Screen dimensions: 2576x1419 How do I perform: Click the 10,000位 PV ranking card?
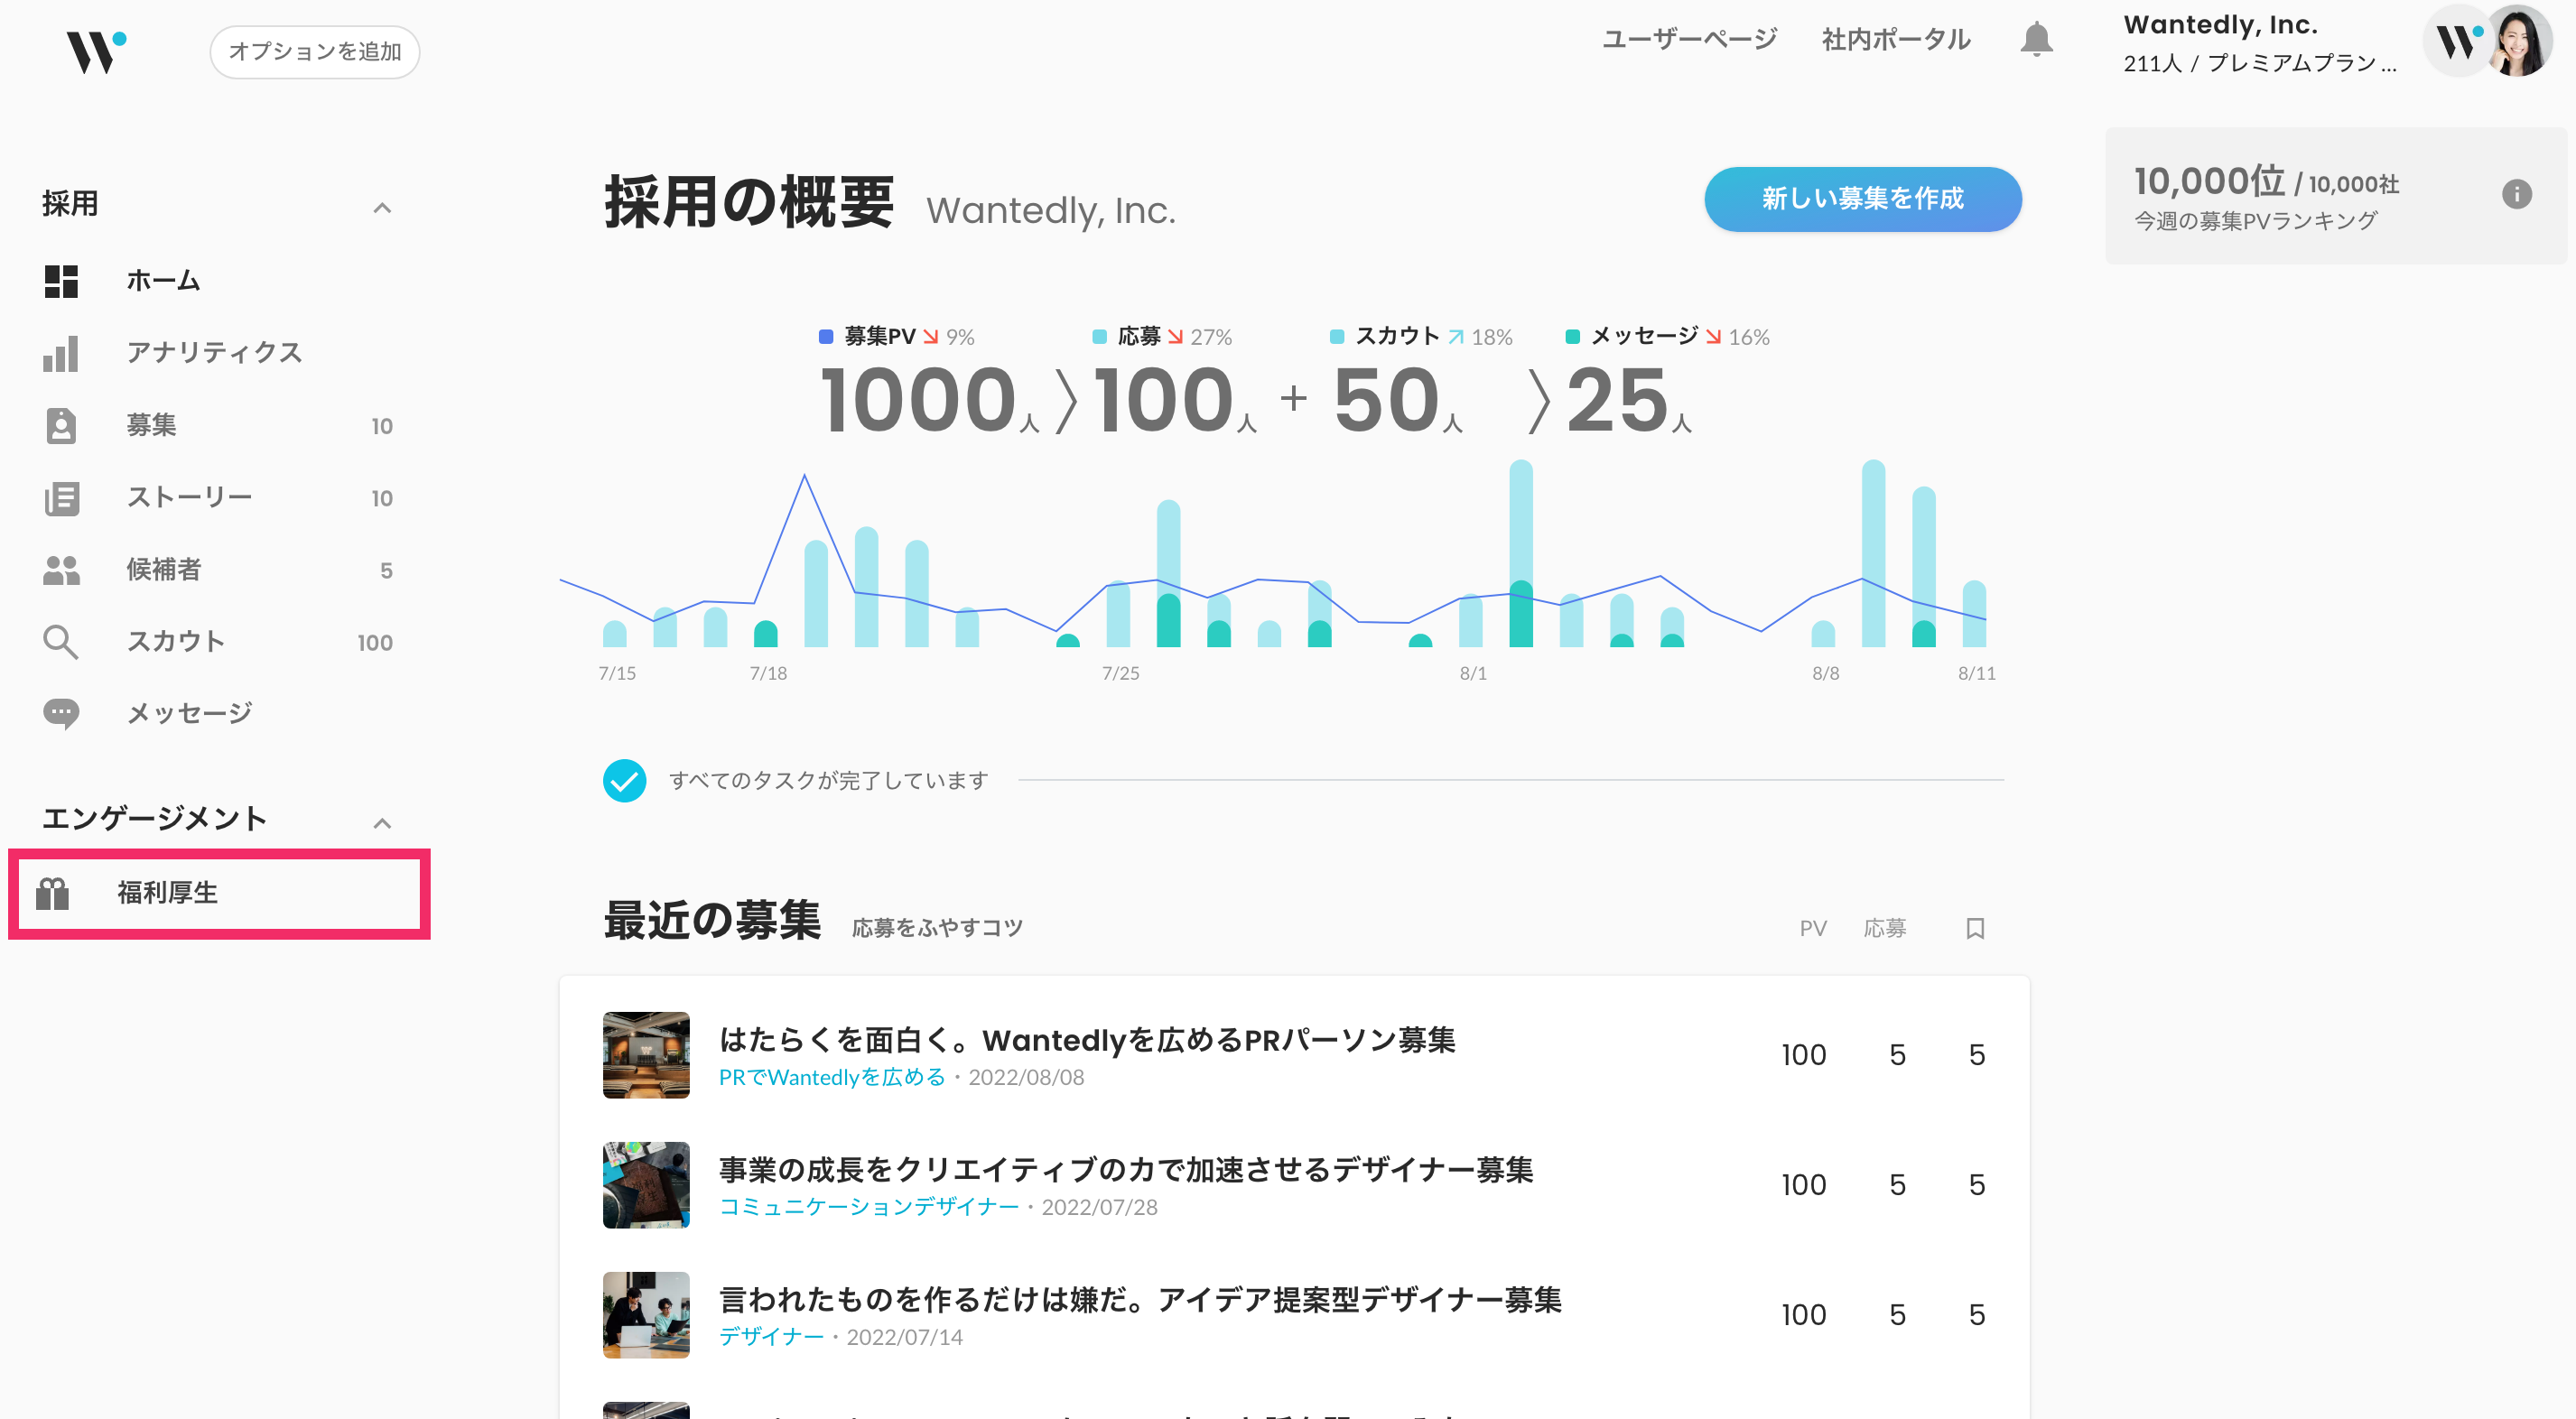pos(2336,196)
